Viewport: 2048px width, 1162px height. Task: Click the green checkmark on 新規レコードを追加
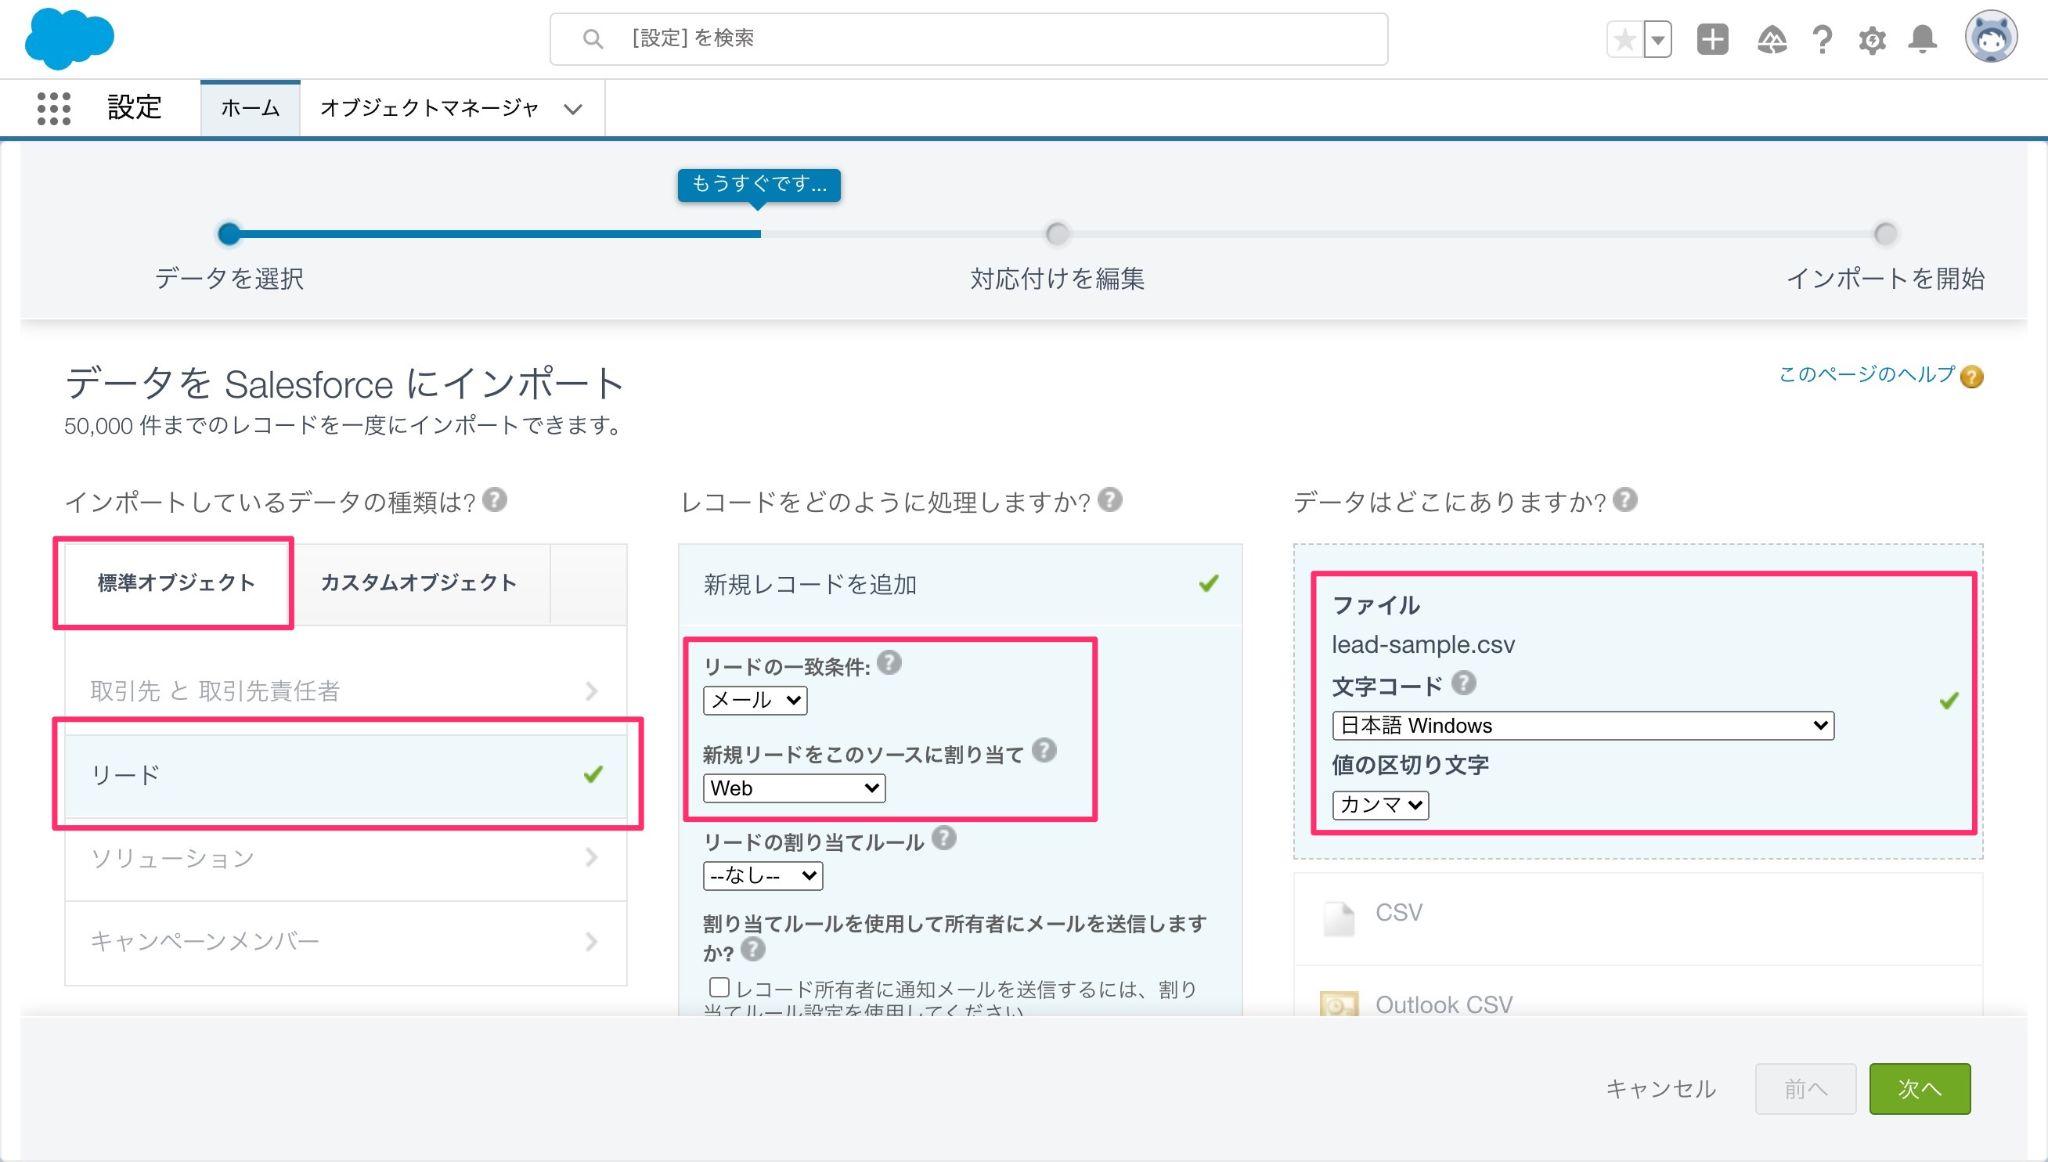click(x=1209, y=583)
